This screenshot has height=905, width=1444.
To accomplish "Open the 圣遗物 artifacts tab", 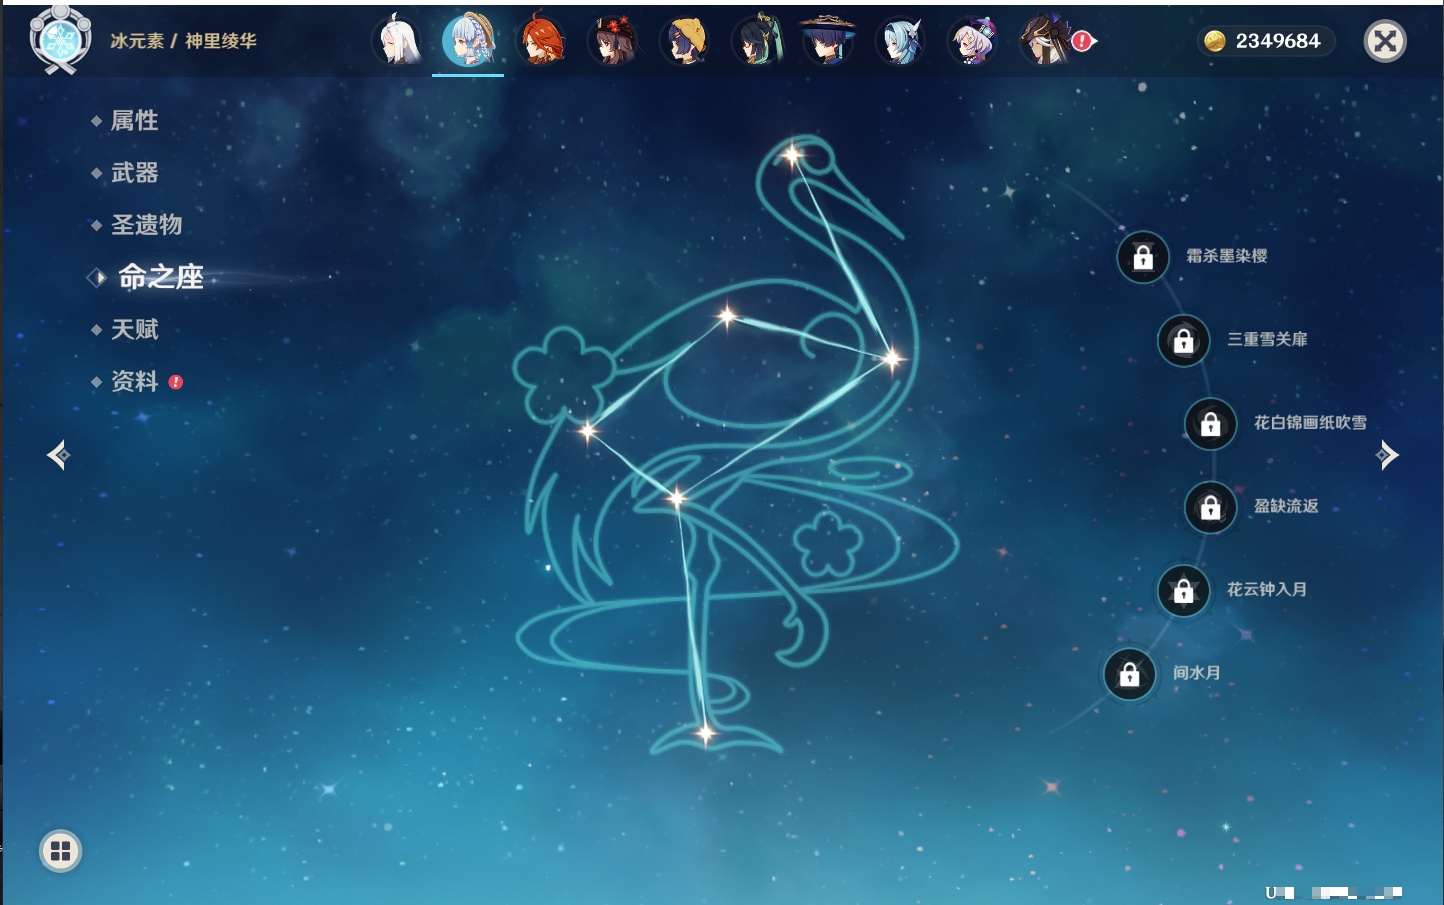I will pyautogui.click(x=146, y=225).
